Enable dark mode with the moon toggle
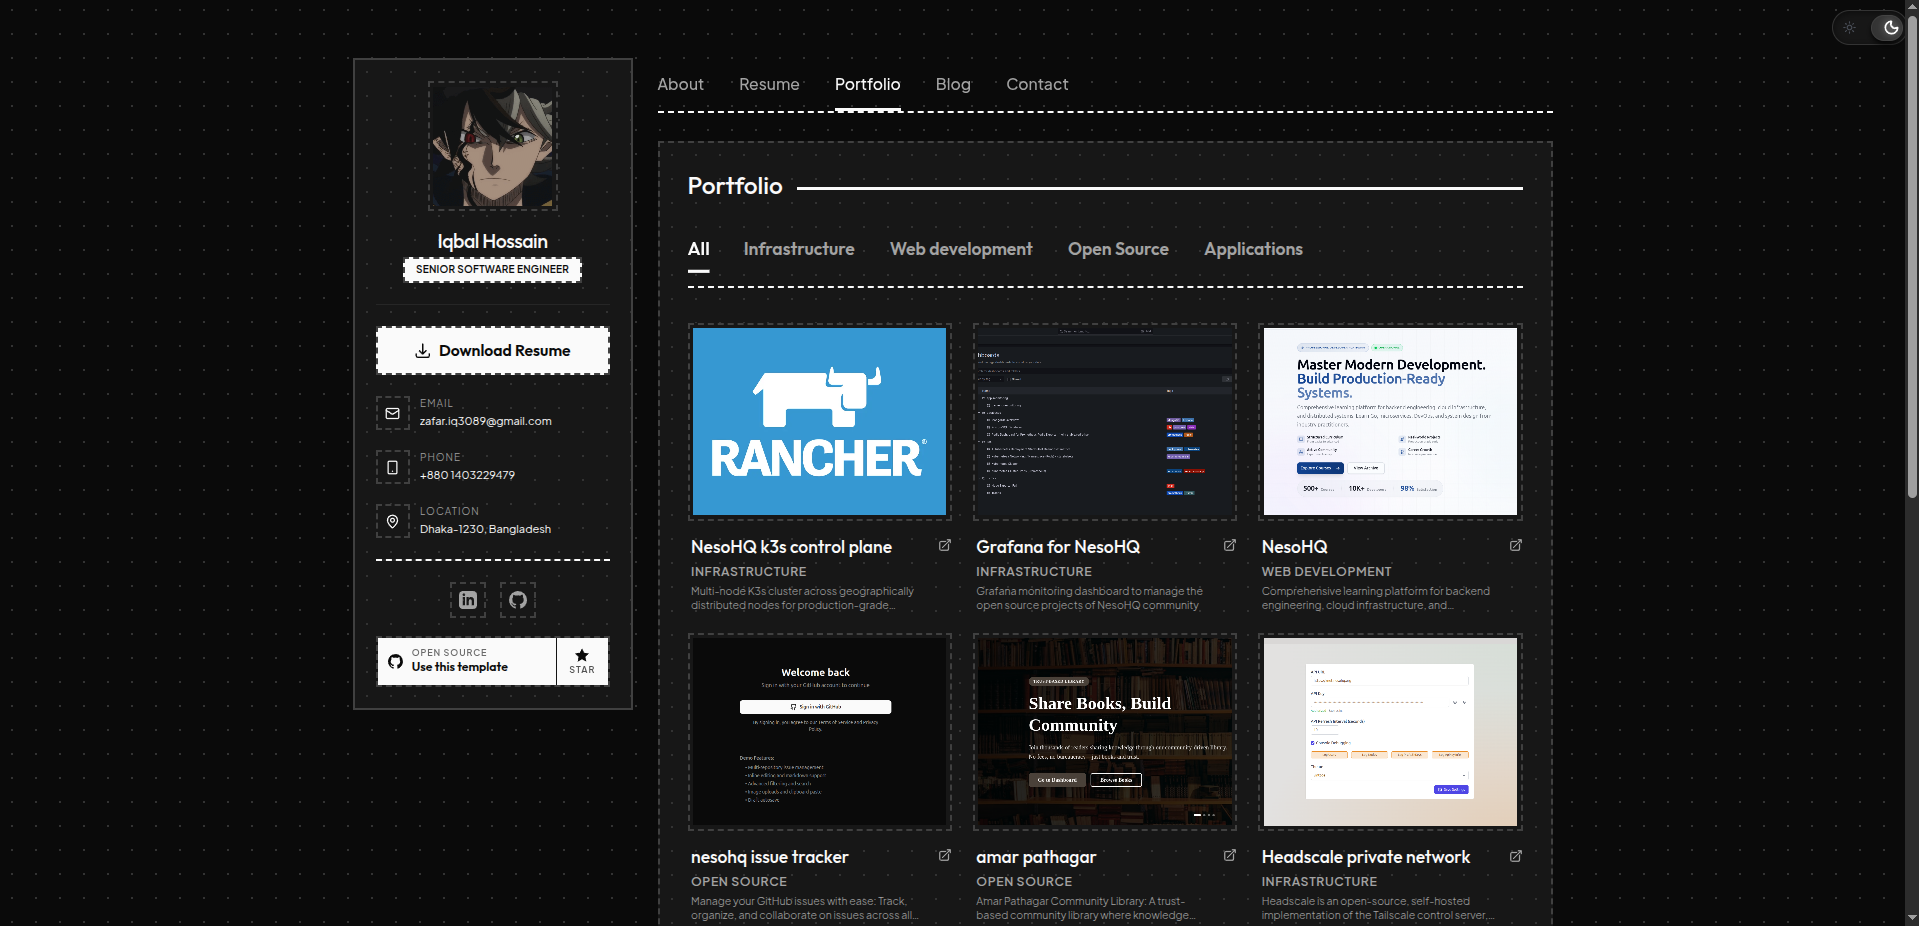 point(1890,28)
